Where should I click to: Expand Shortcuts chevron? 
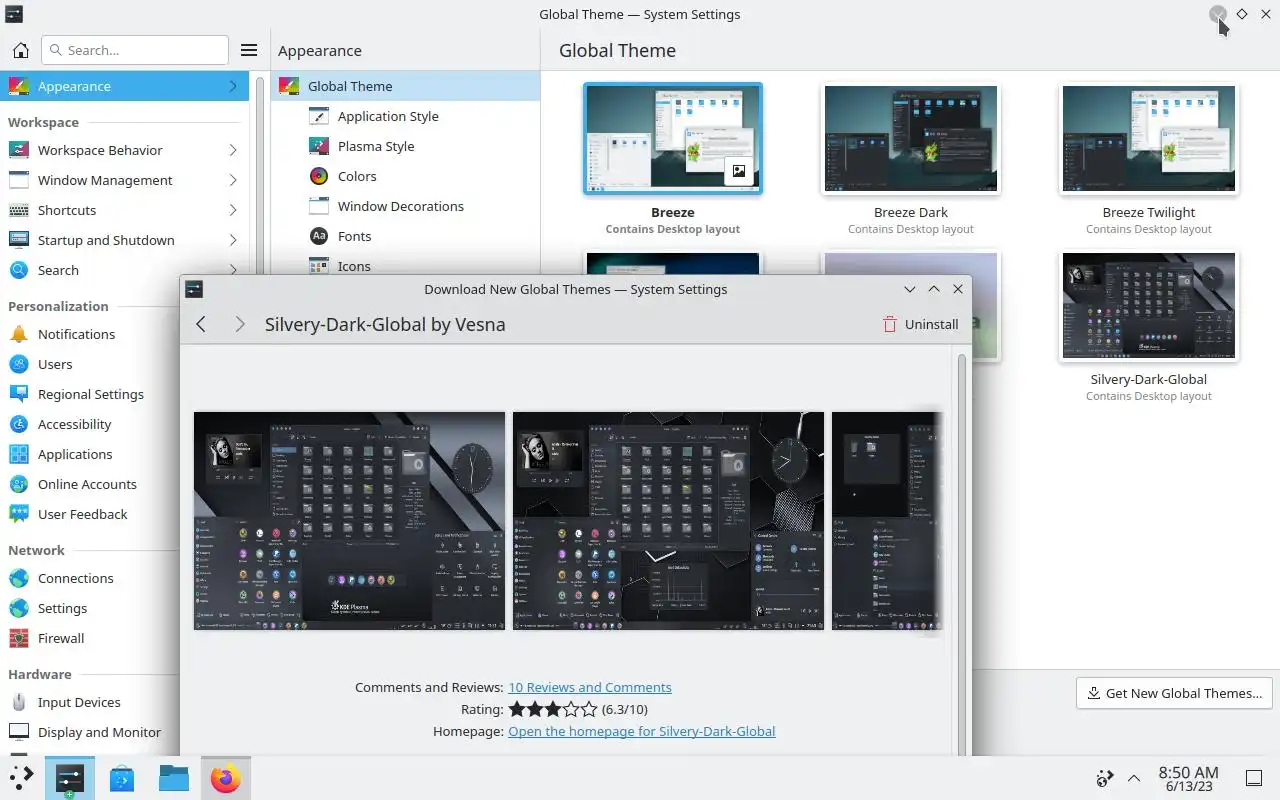point(233,210)
